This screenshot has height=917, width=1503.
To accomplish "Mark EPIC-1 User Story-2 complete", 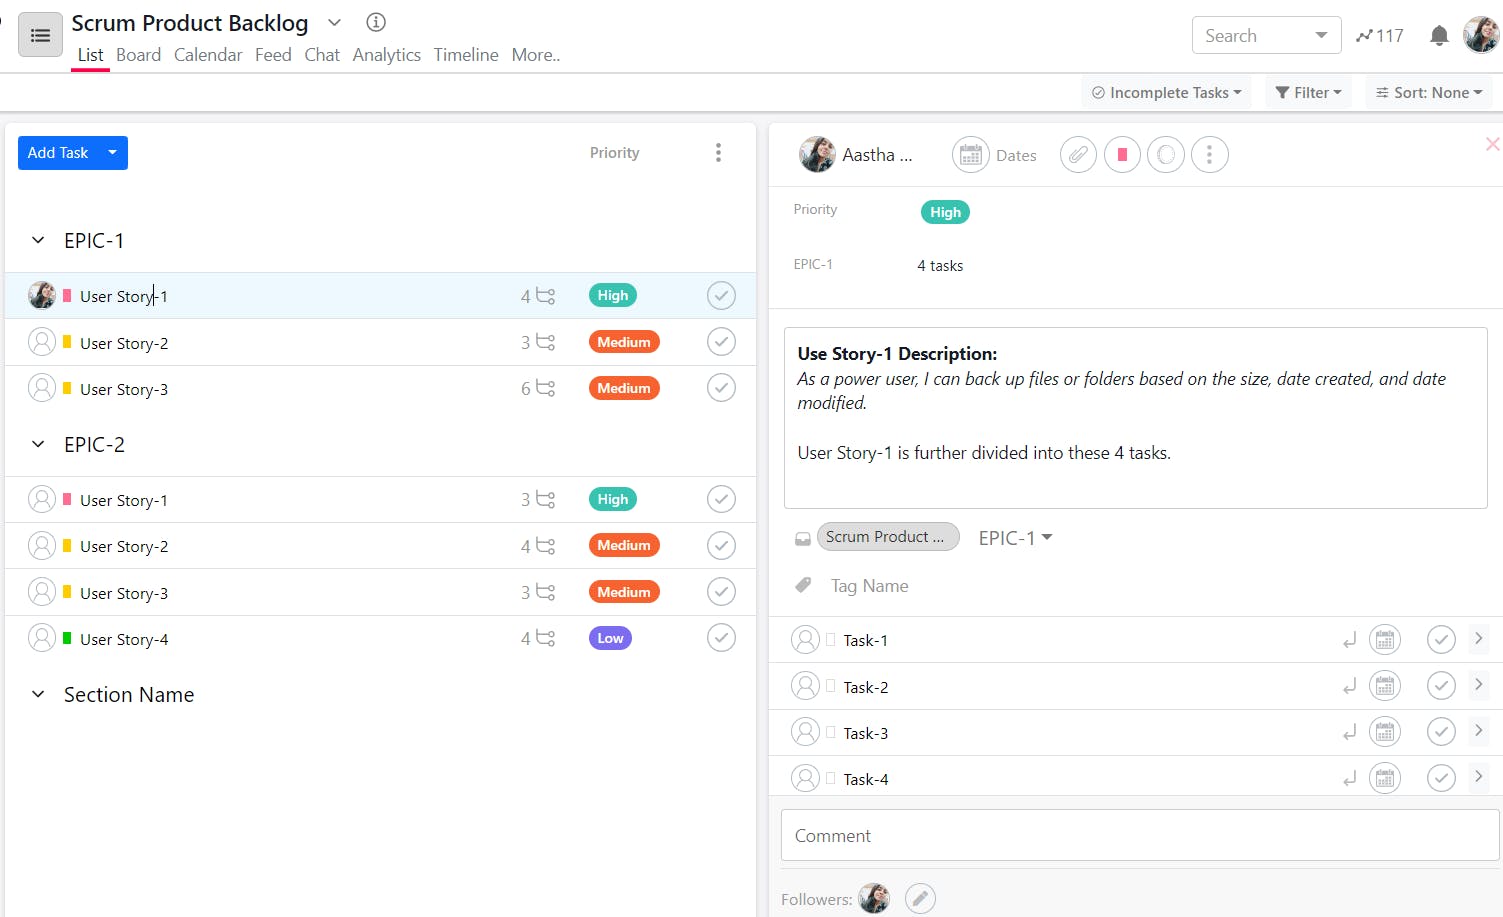I will (721, 342).
